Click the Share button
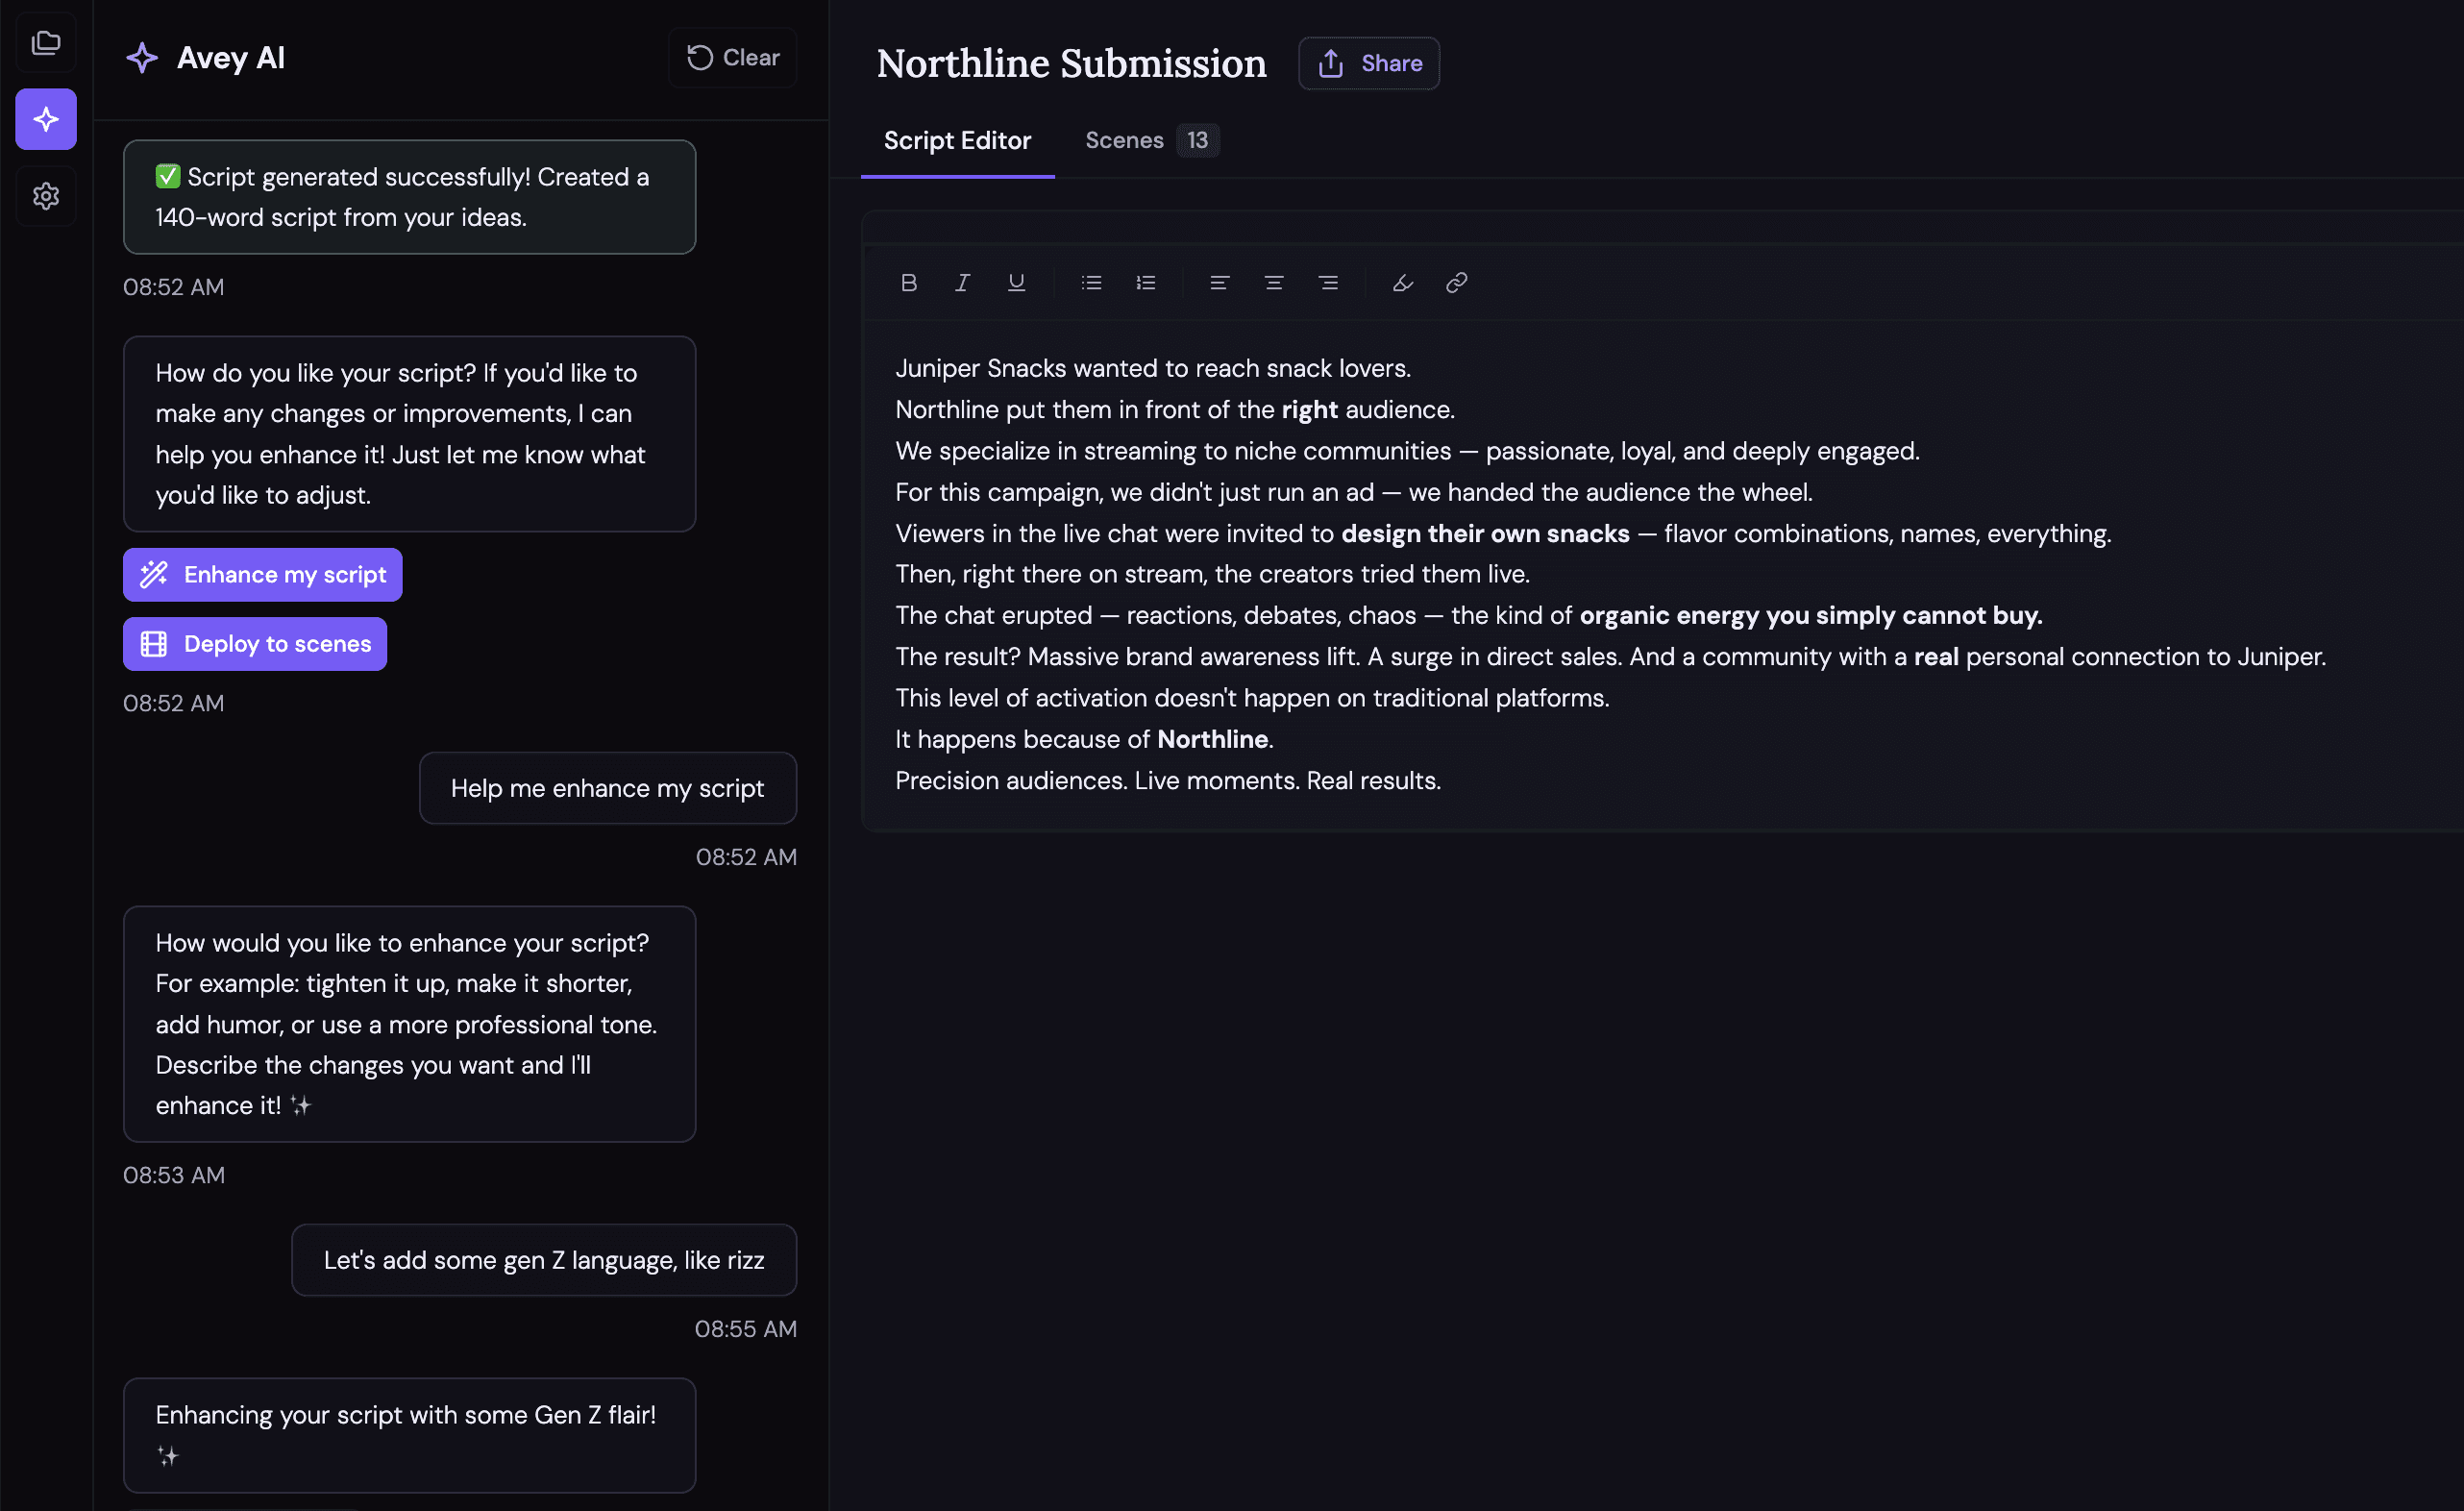2464x1511 pixels. (x=1368, y=63)
